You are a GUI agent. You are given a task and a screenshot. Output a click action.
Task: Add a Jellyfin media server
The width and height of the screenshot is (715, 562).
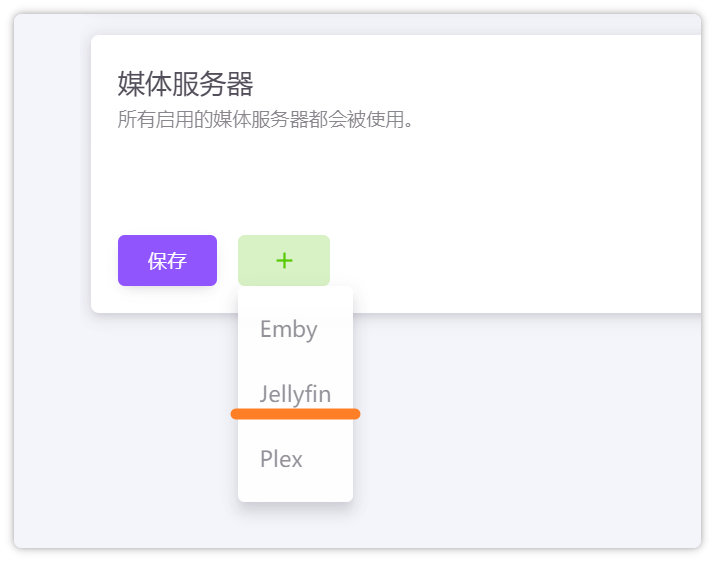295,393
